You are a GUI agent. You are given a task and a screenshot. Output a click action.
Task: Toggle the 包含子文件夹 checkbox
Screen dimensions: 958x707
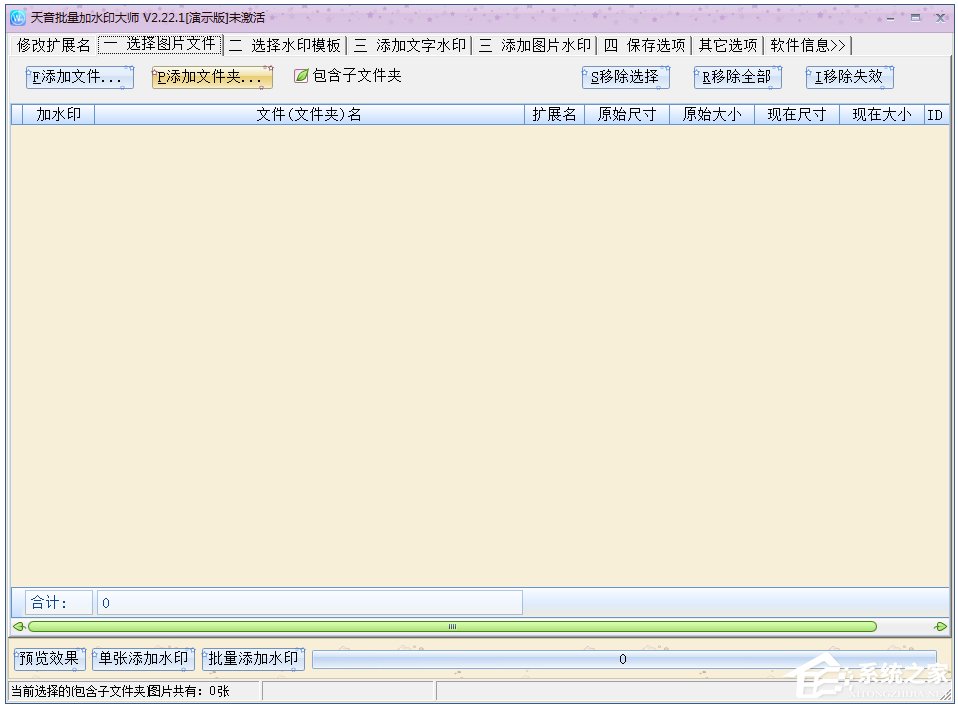348,76
